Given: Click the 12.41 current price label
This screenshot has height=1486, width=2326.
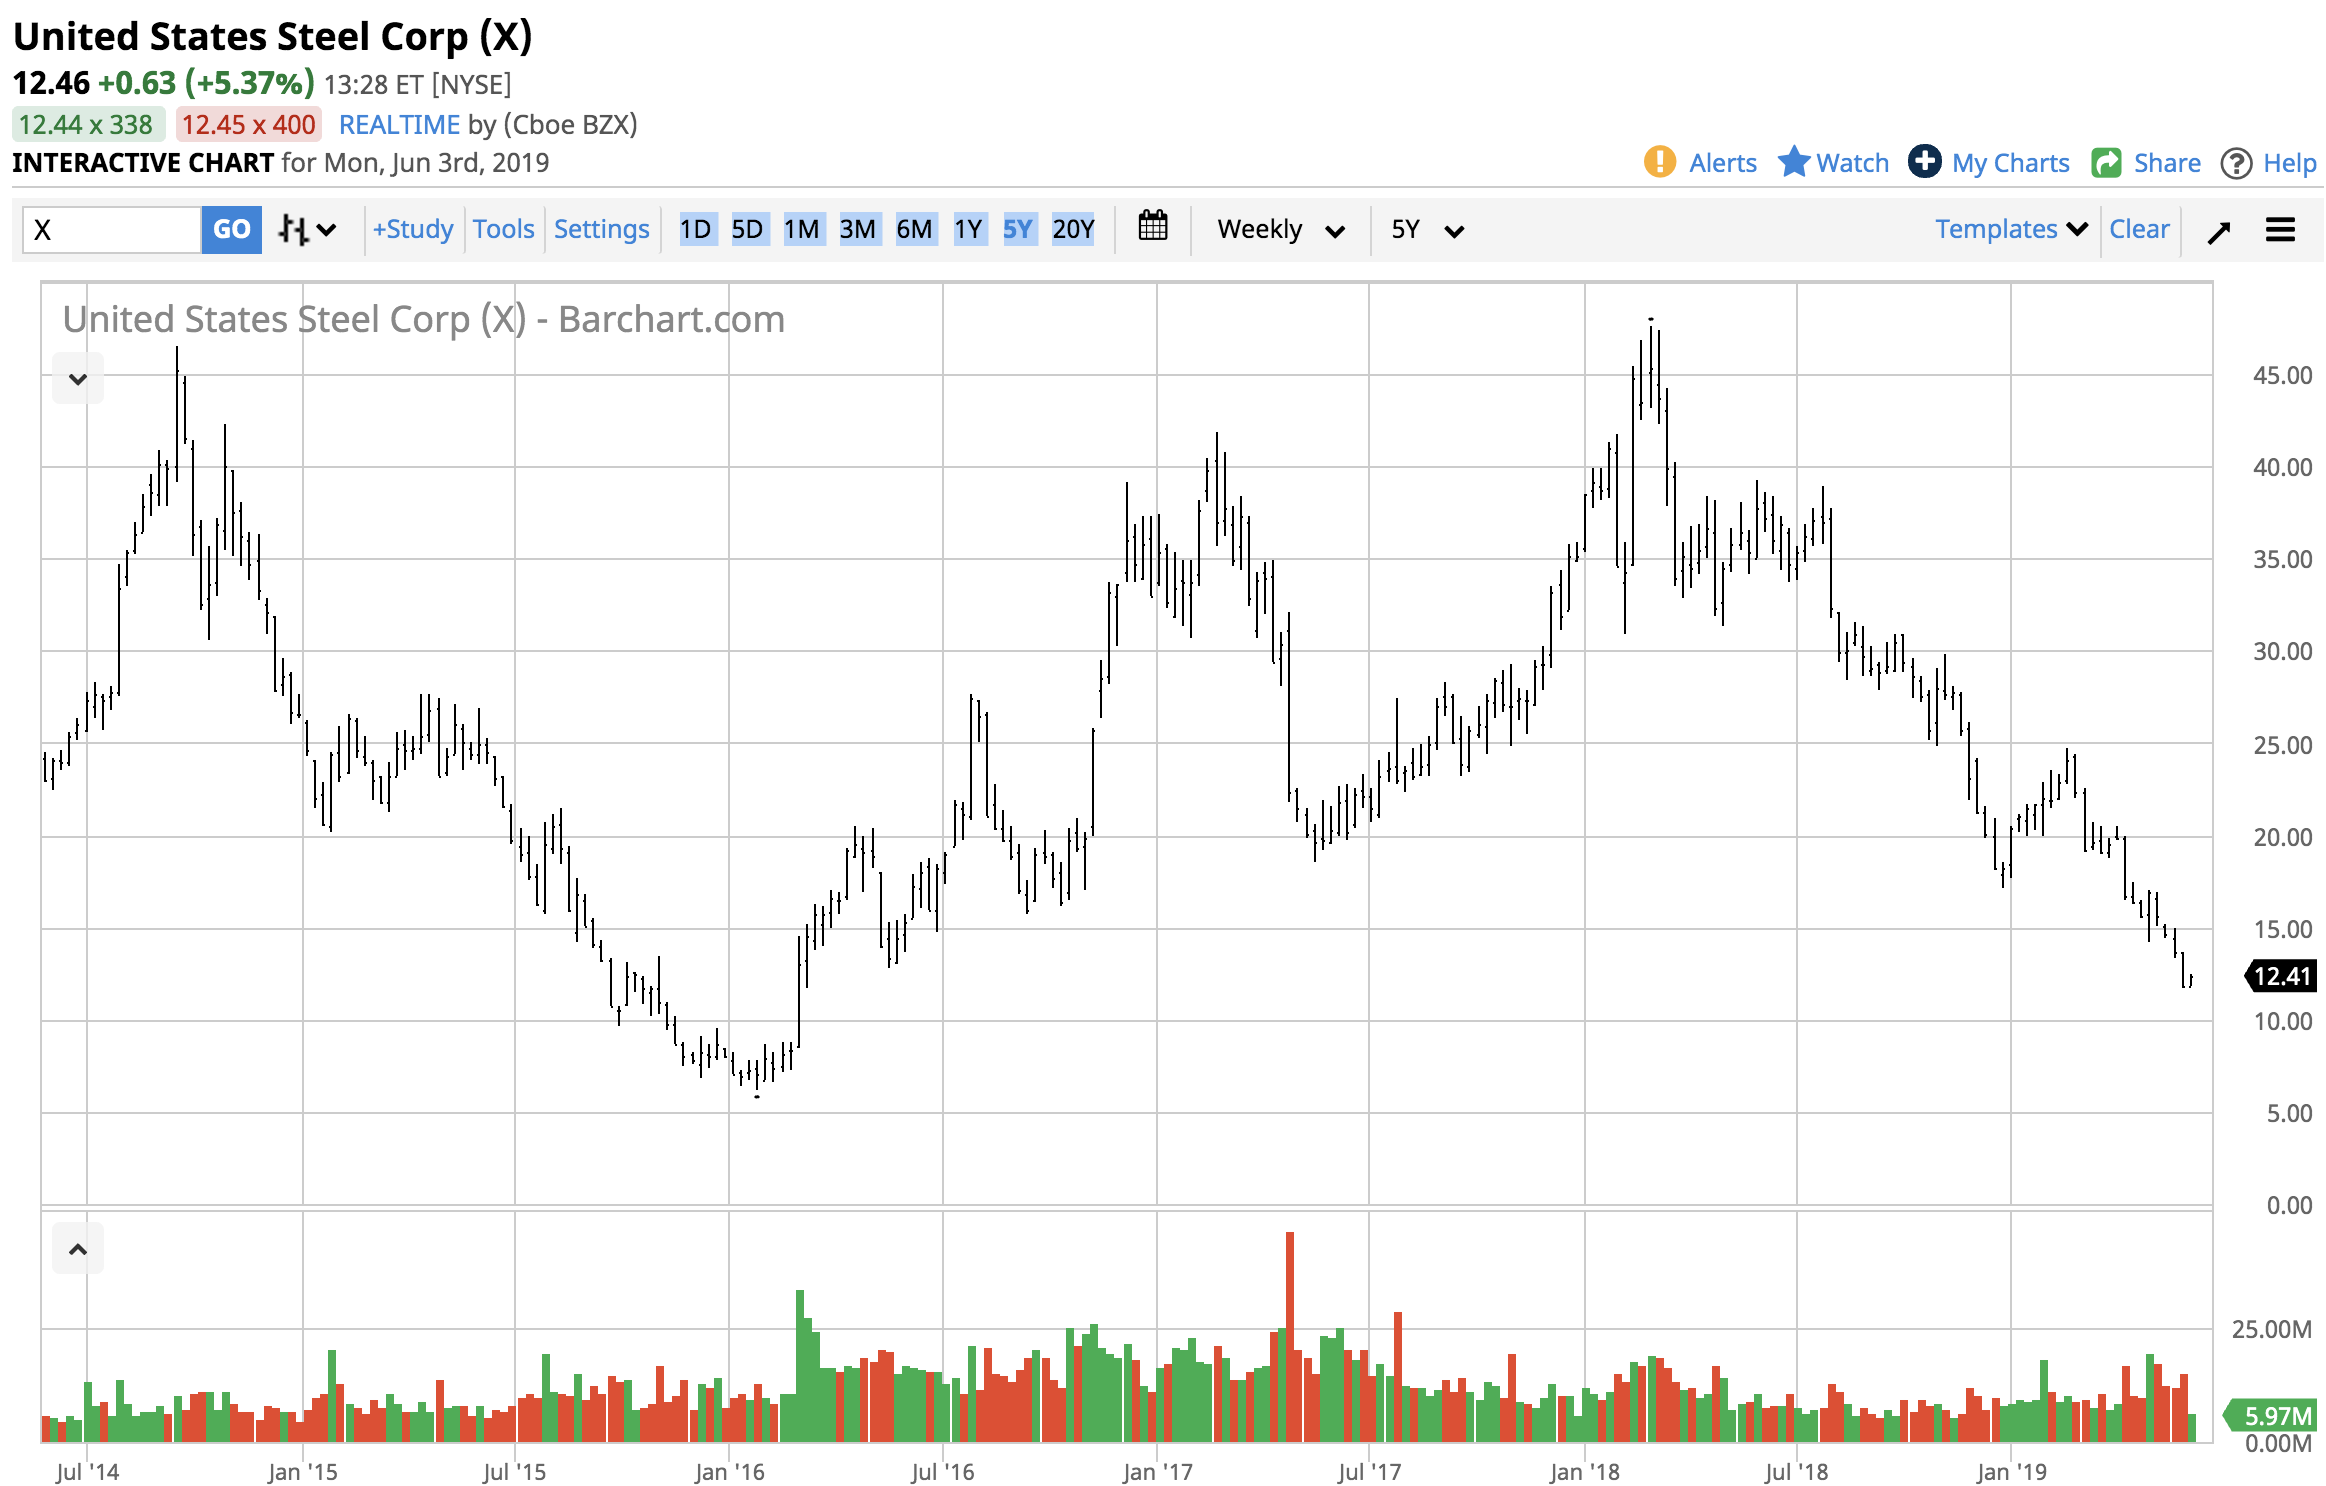Looking at the screenshot, I should coord(2281,976).
